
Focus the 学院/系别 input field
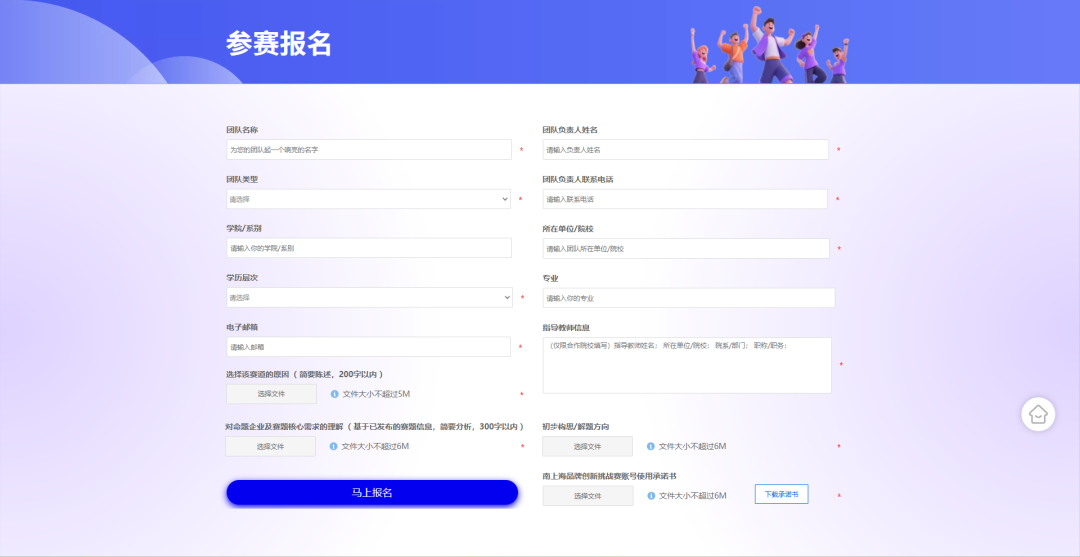point(368,248)
